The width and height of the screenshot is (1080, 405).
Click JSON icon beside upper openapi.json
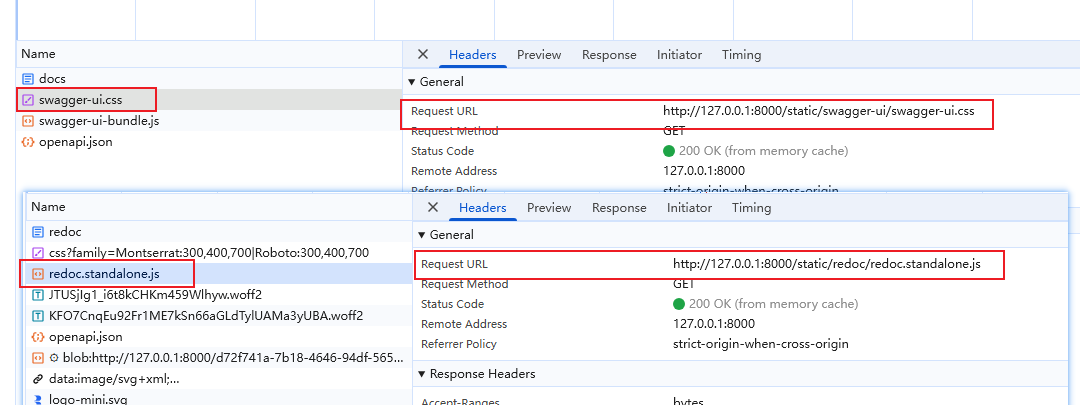tap(28, 143)
